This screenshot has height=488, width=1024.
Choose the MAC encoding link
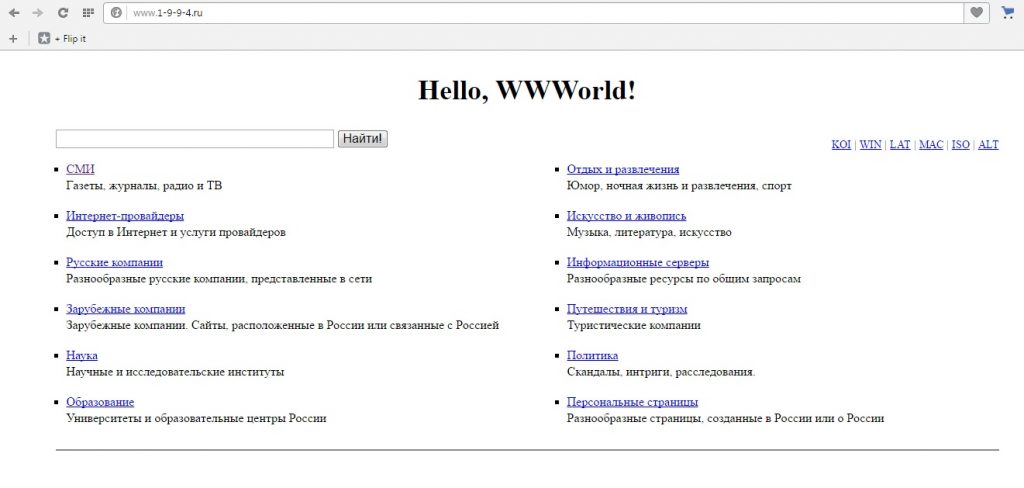pyautogui.click(x=931, y=145)
